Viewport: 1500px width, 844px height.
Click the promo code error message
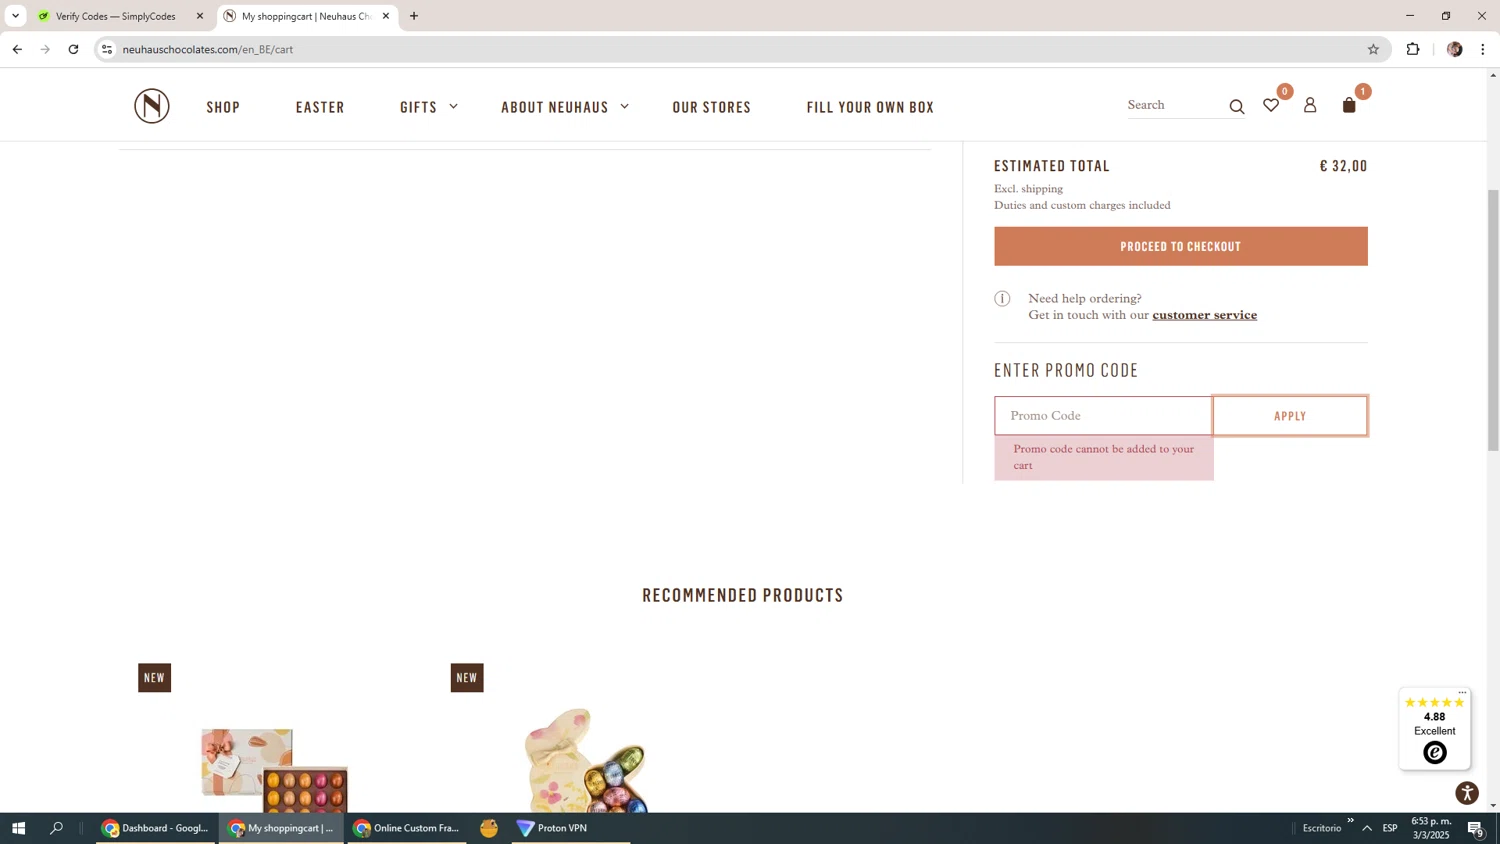point(1104,457)
